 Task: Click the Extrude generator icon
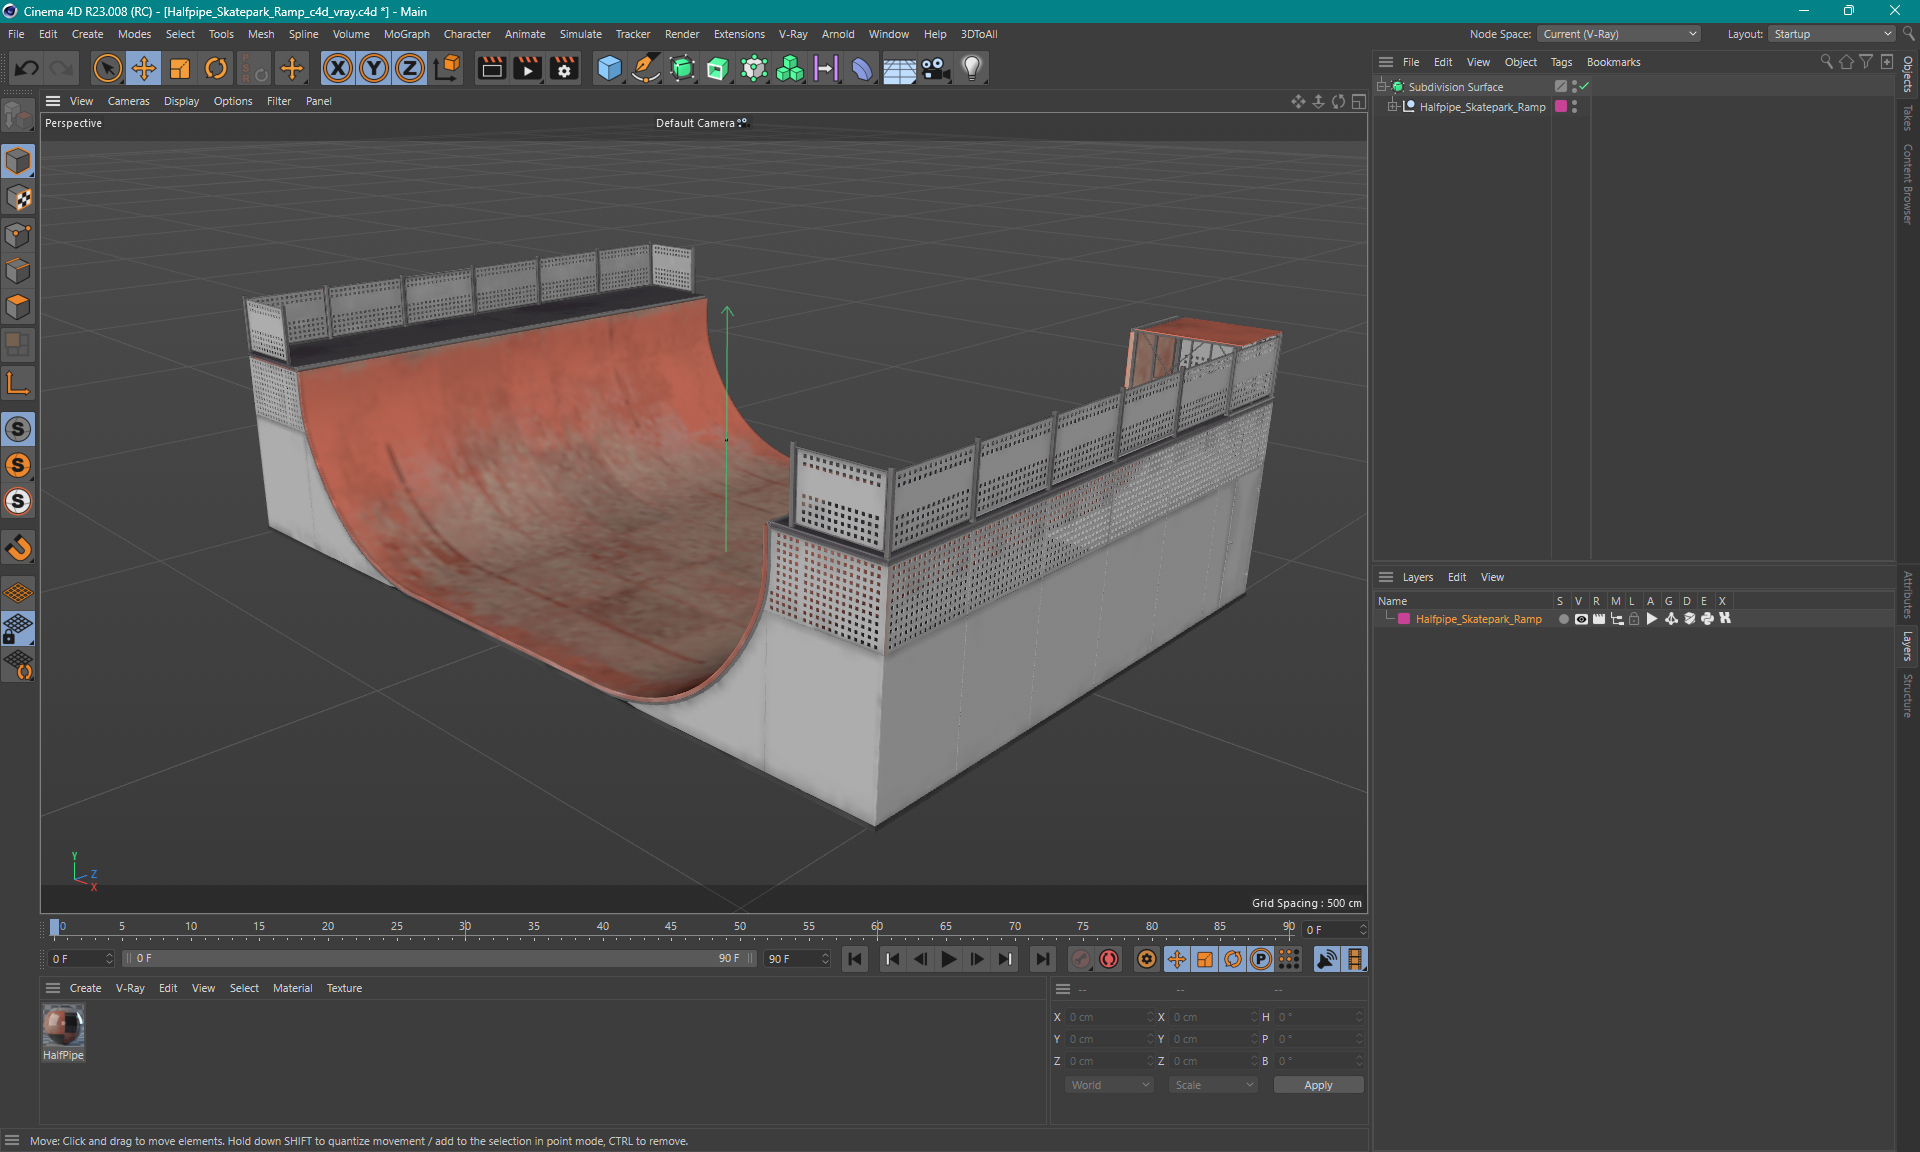[x=718, y=68]
